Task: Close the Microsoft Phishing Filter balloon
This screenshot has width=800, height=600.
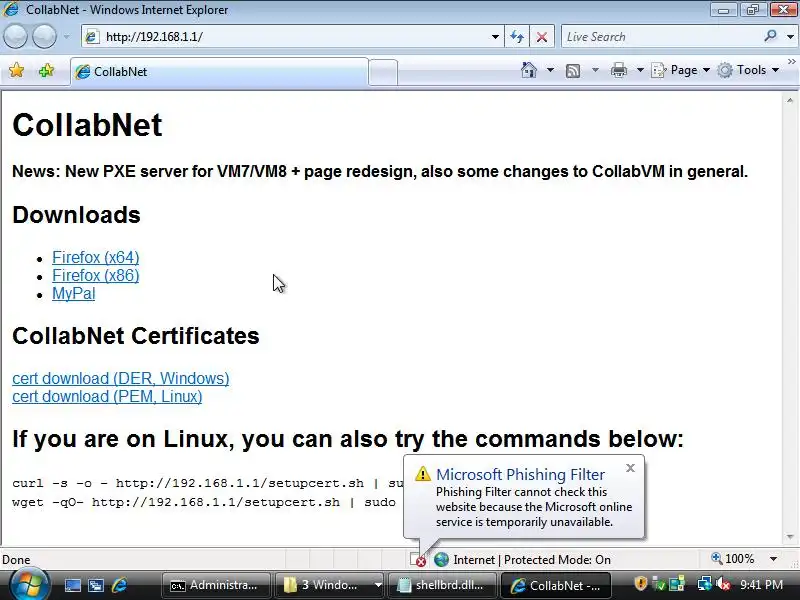Action: (x=631, y=468)
